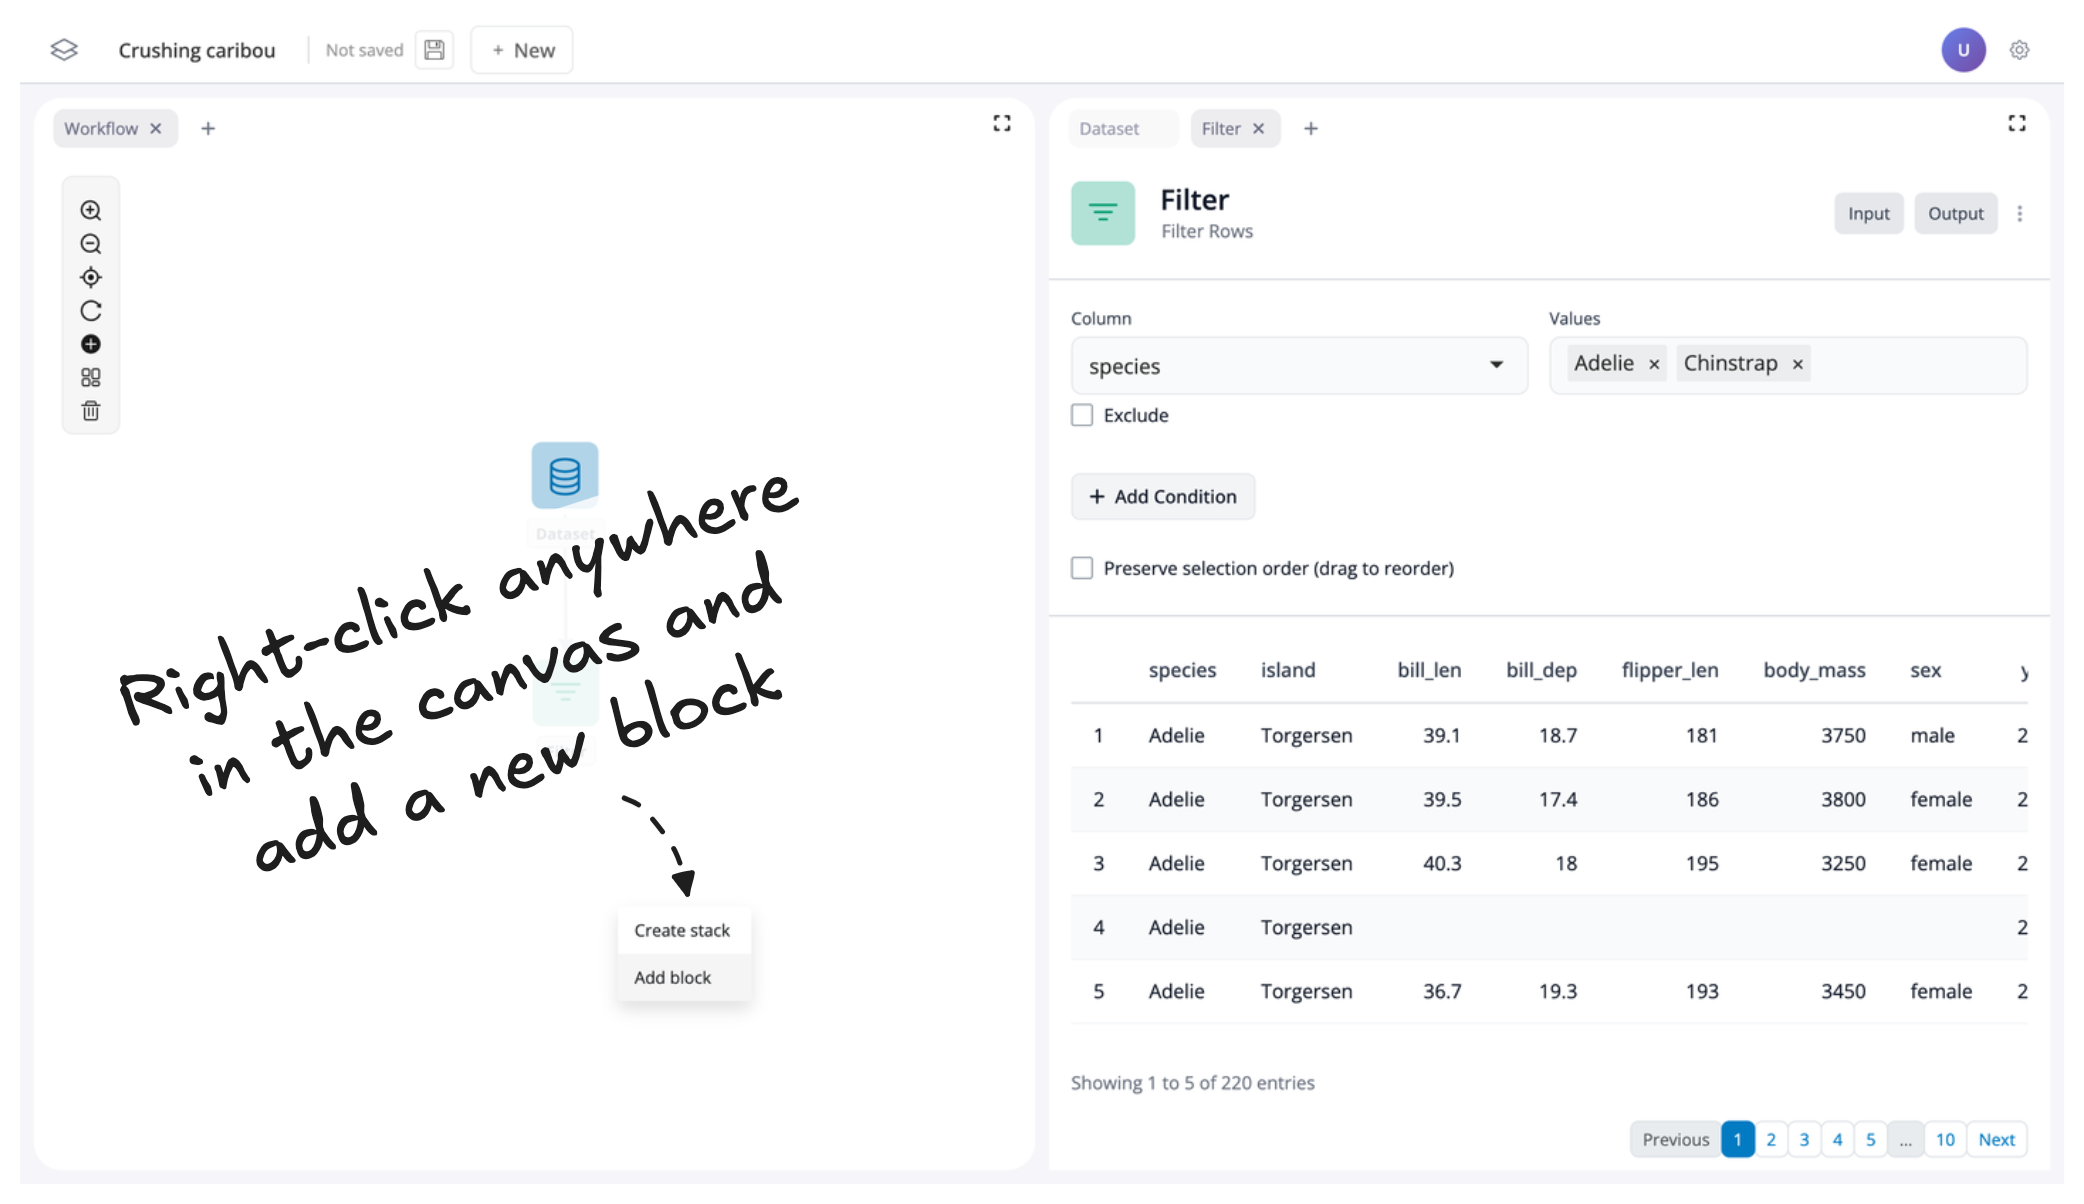
Task: Check Preserve selection order option
Action: point(1082,568)
